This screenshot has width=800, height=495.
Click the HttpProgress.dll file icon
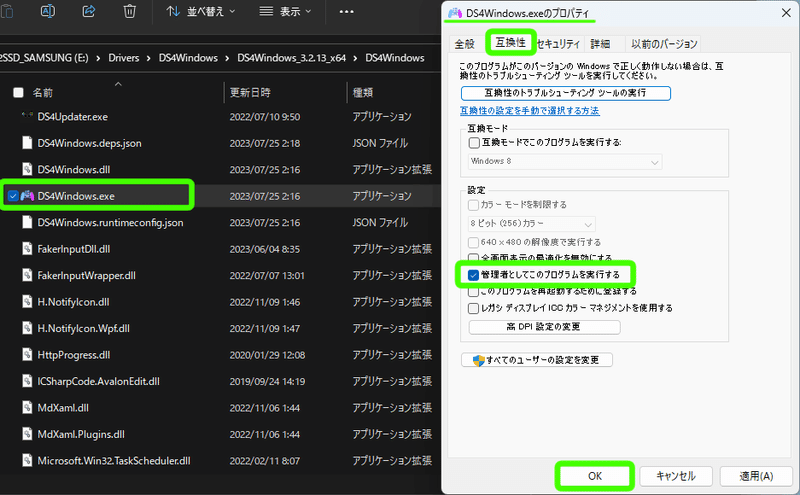(x=28, y=355)
